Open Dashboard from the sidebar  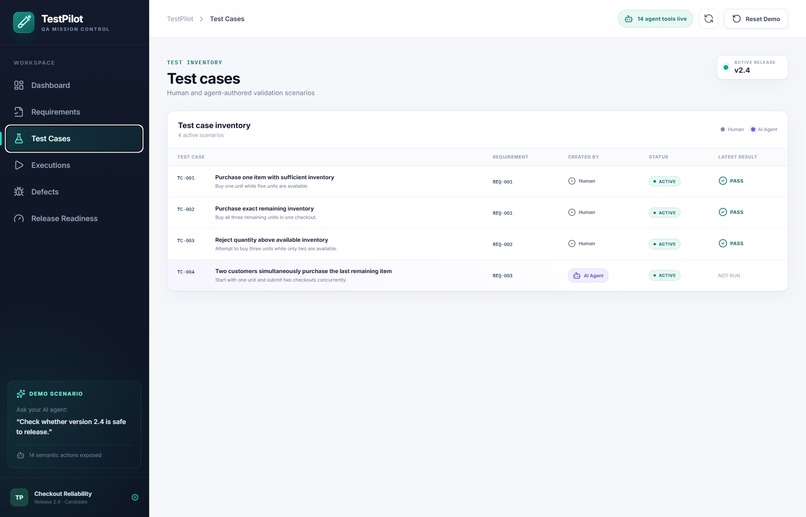[x=74, y=85]
